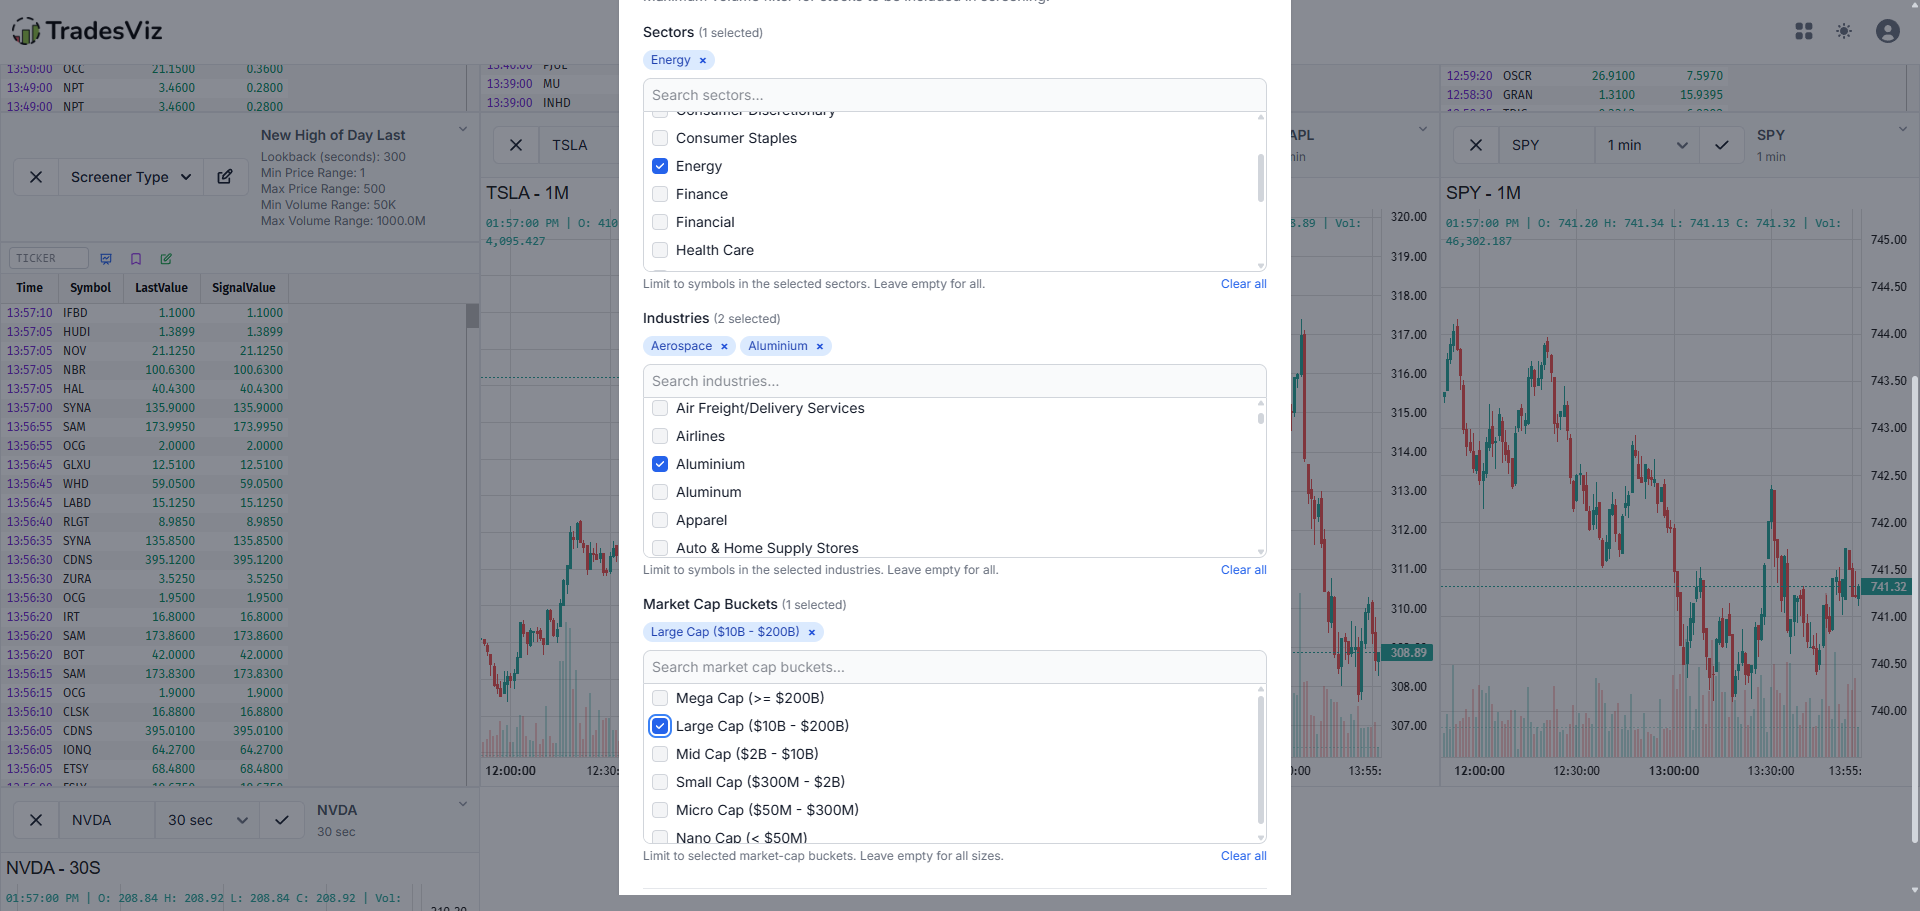Collapse the NVDA widget header chevron
Screen dimensions: 1920x911
point(463,803)
